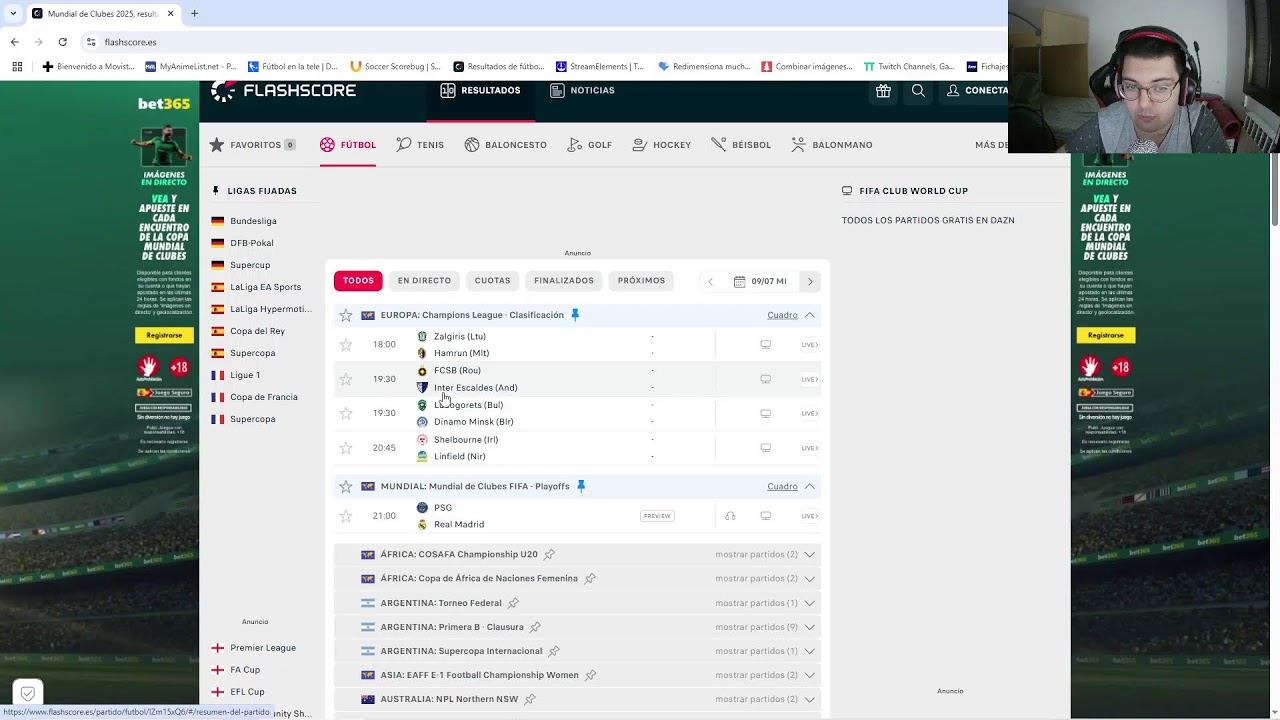
Task: Filter matches by Cuotas
Action: pyautogui.click(x=492, y=281)
